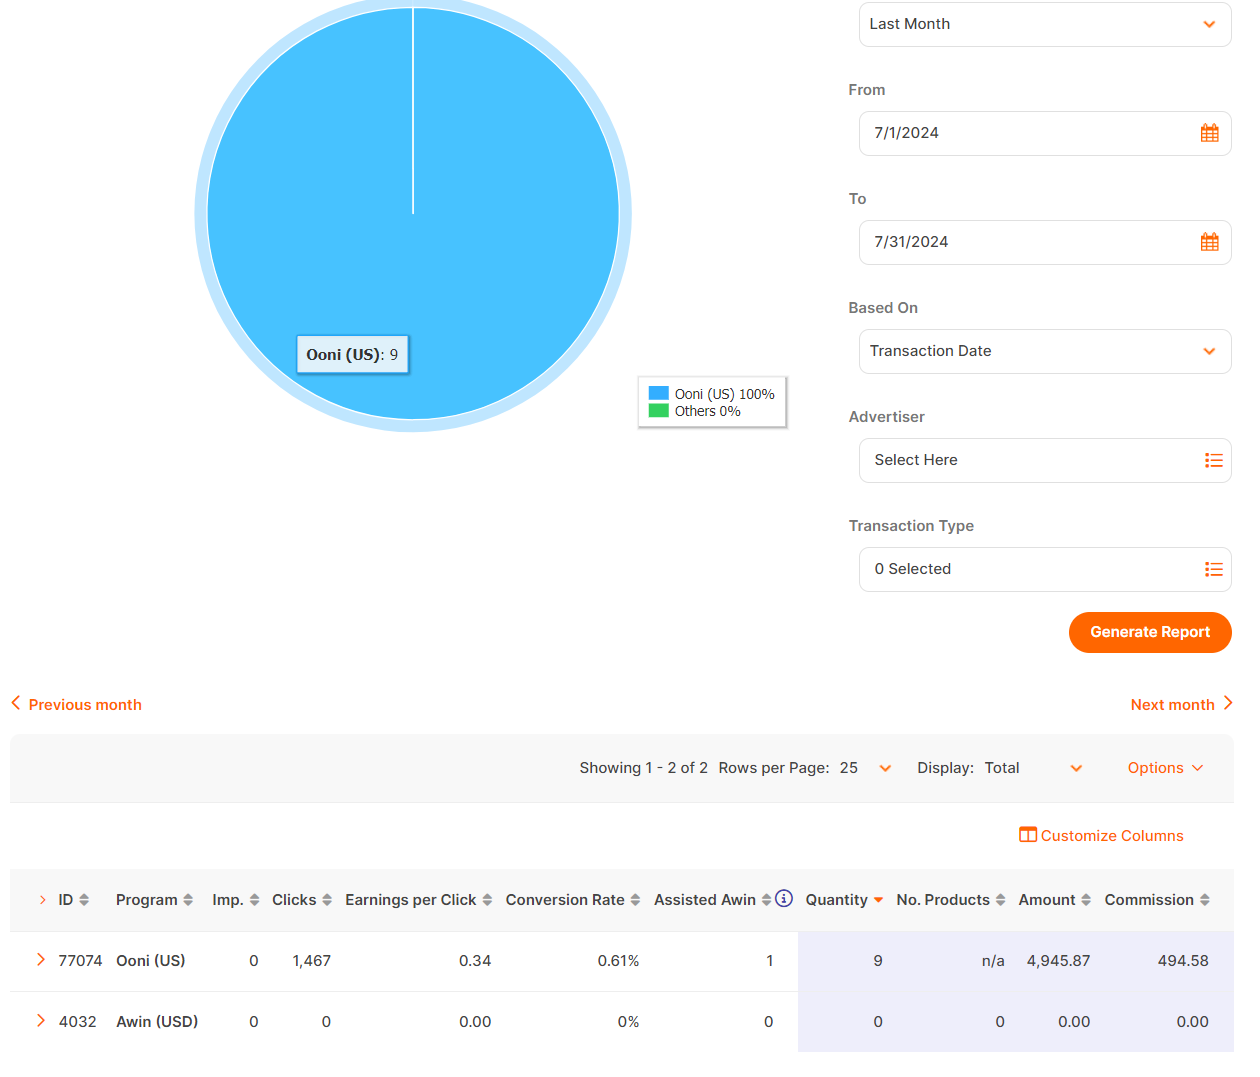Open the To date calendar icon
This screenshot has height=1077, width=1260.
(x=1209, y=242)
